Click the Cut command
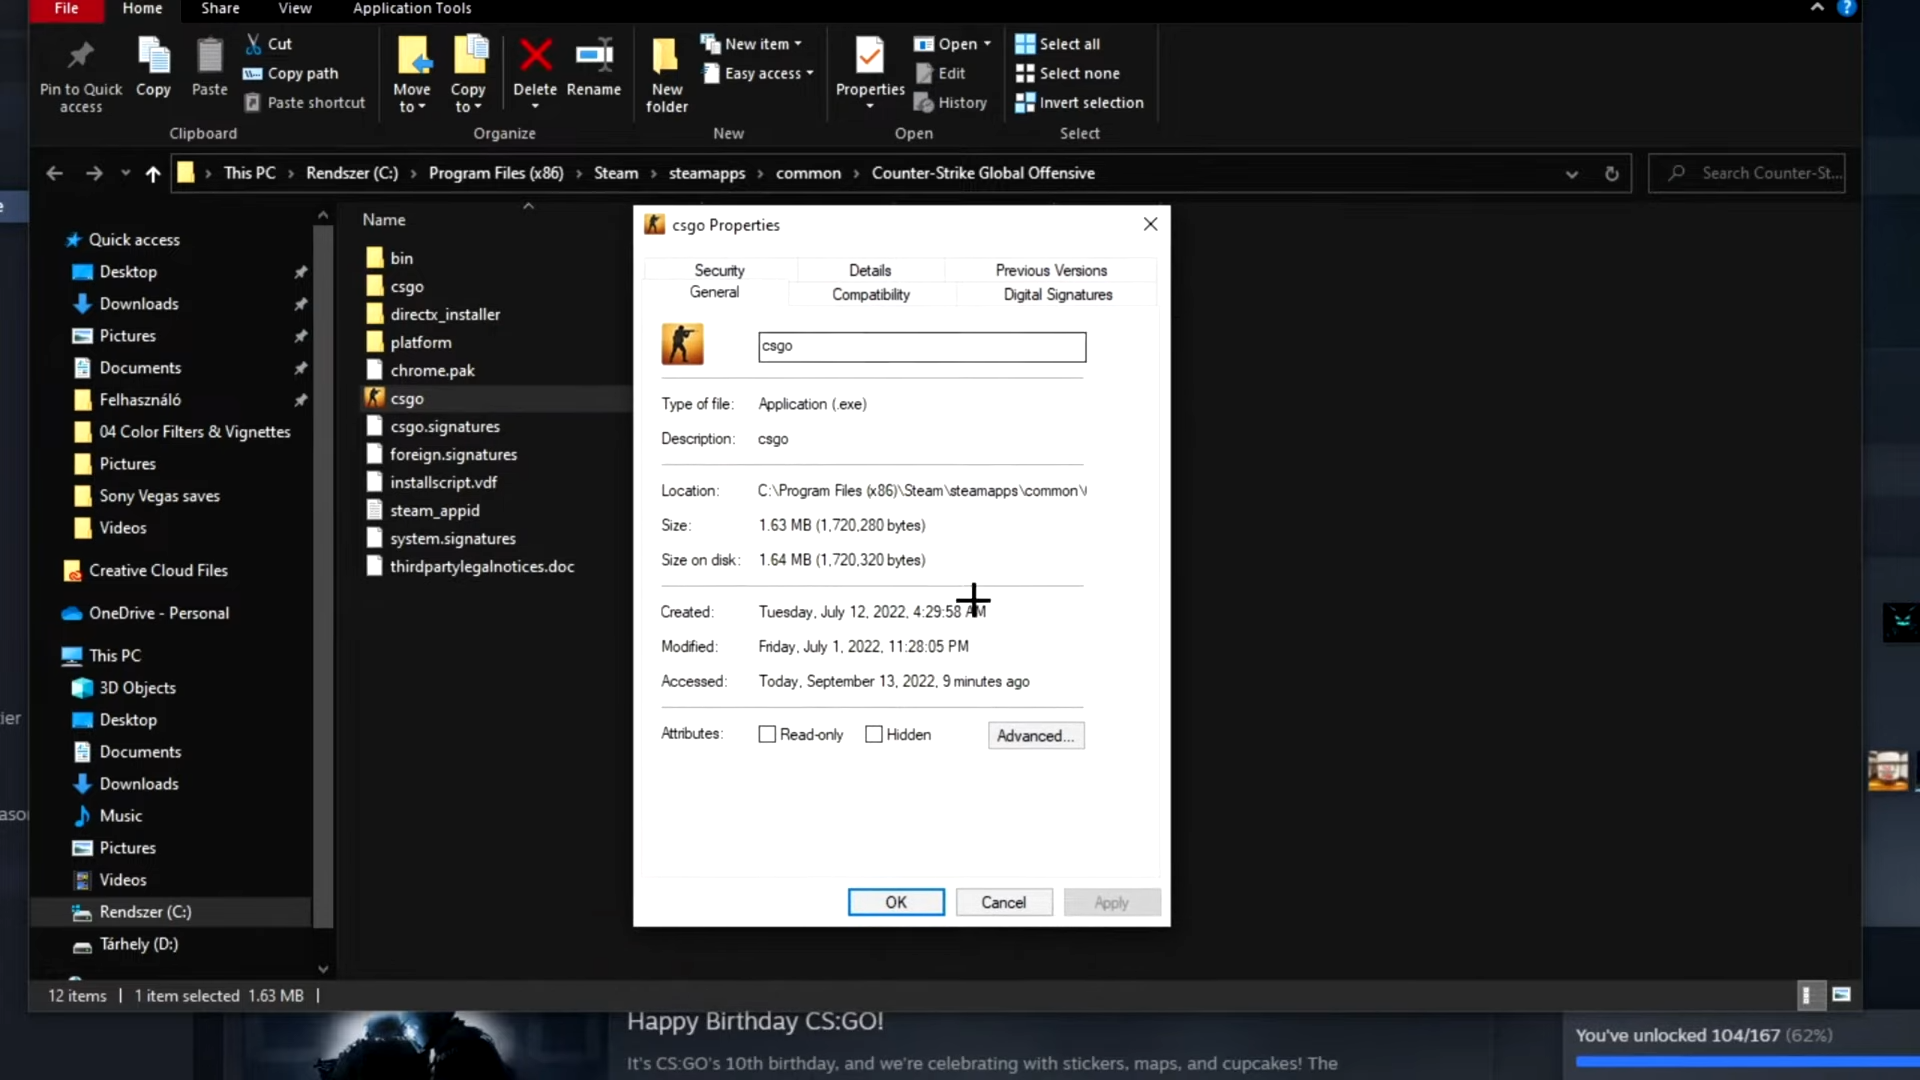 click(x=268, y=44)
